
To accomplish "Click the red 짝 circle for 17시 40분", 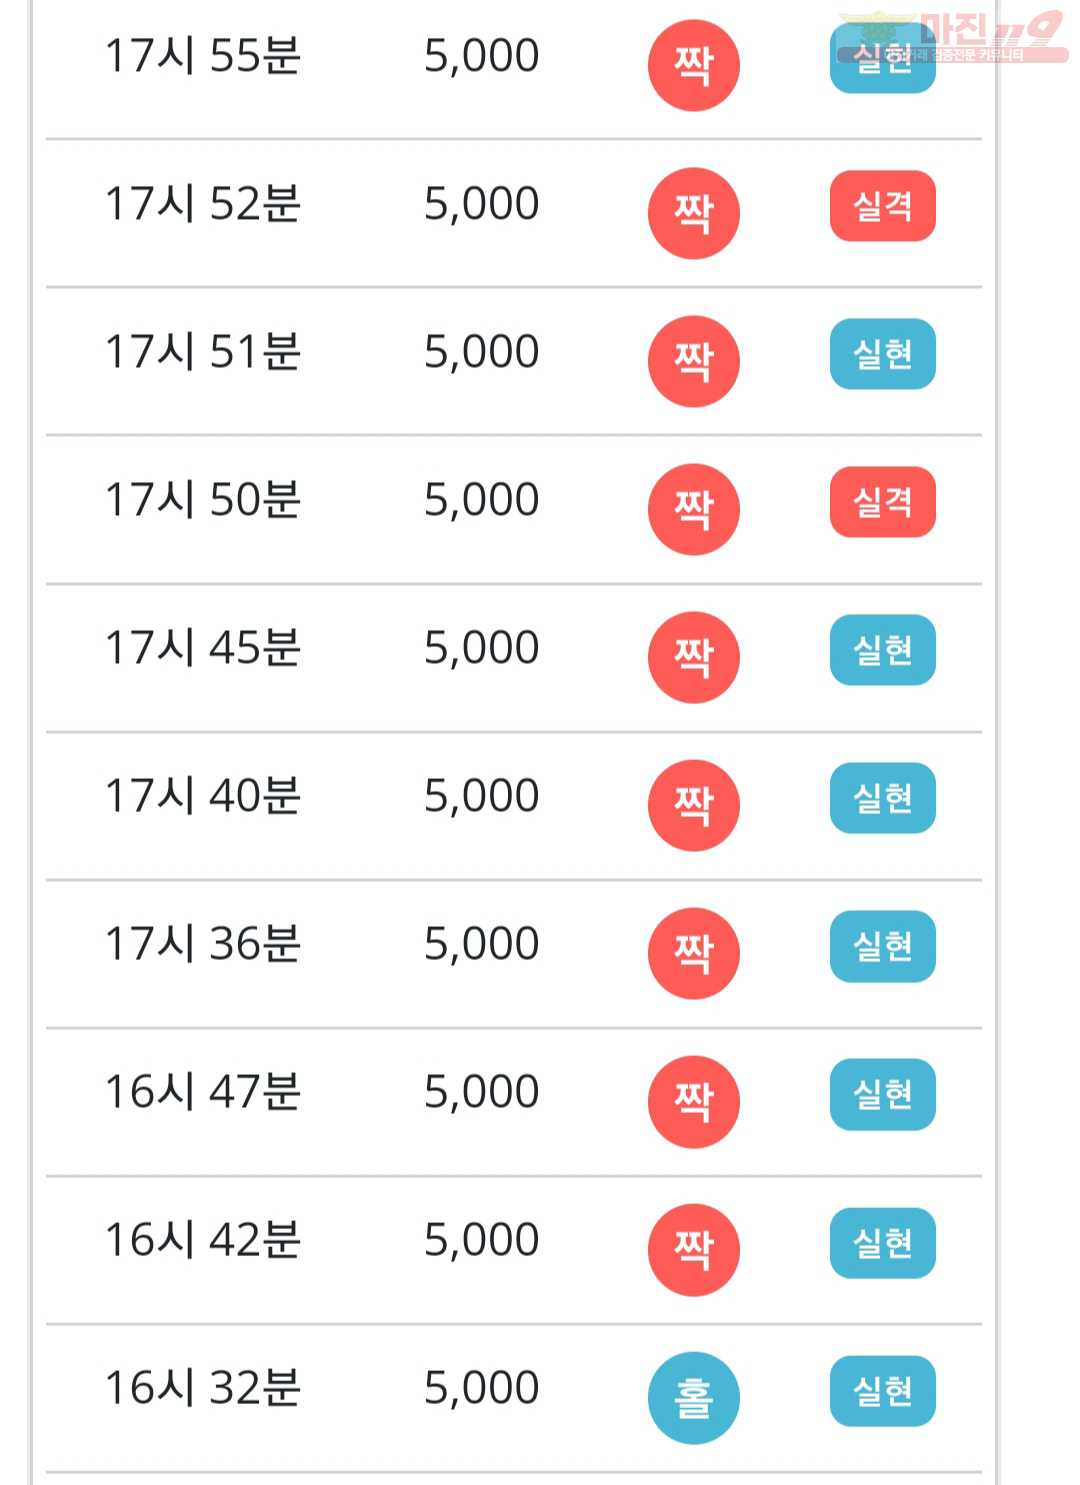I will 693,805.
